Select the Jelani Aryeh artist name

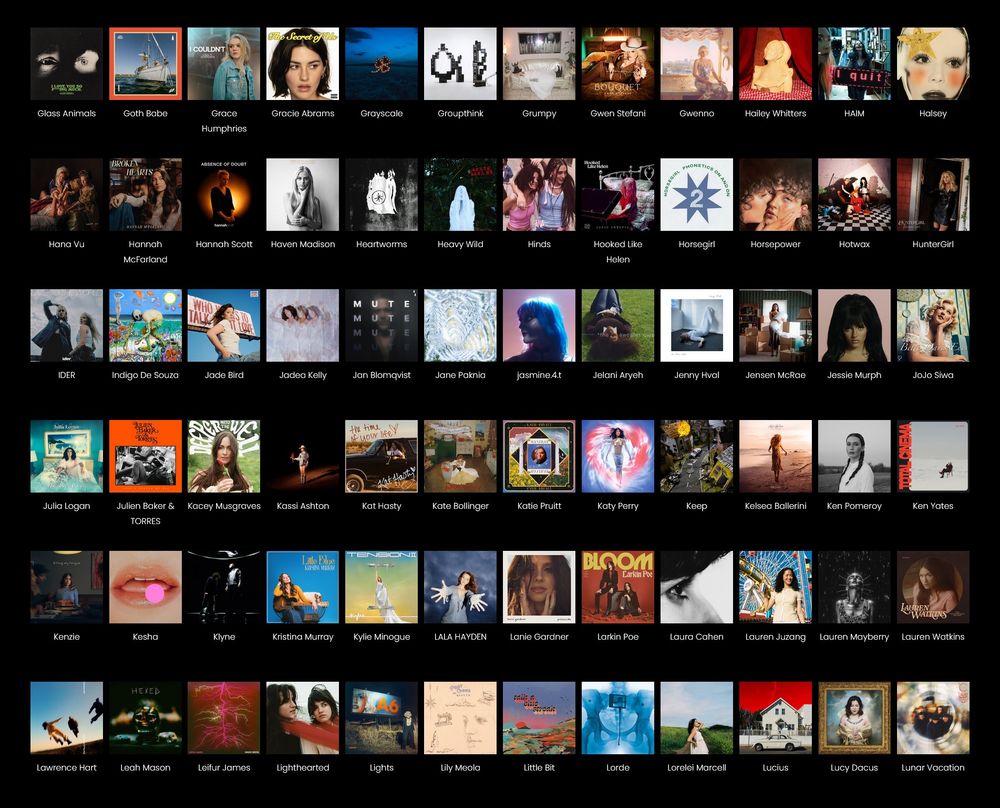(x=618, y=375)
